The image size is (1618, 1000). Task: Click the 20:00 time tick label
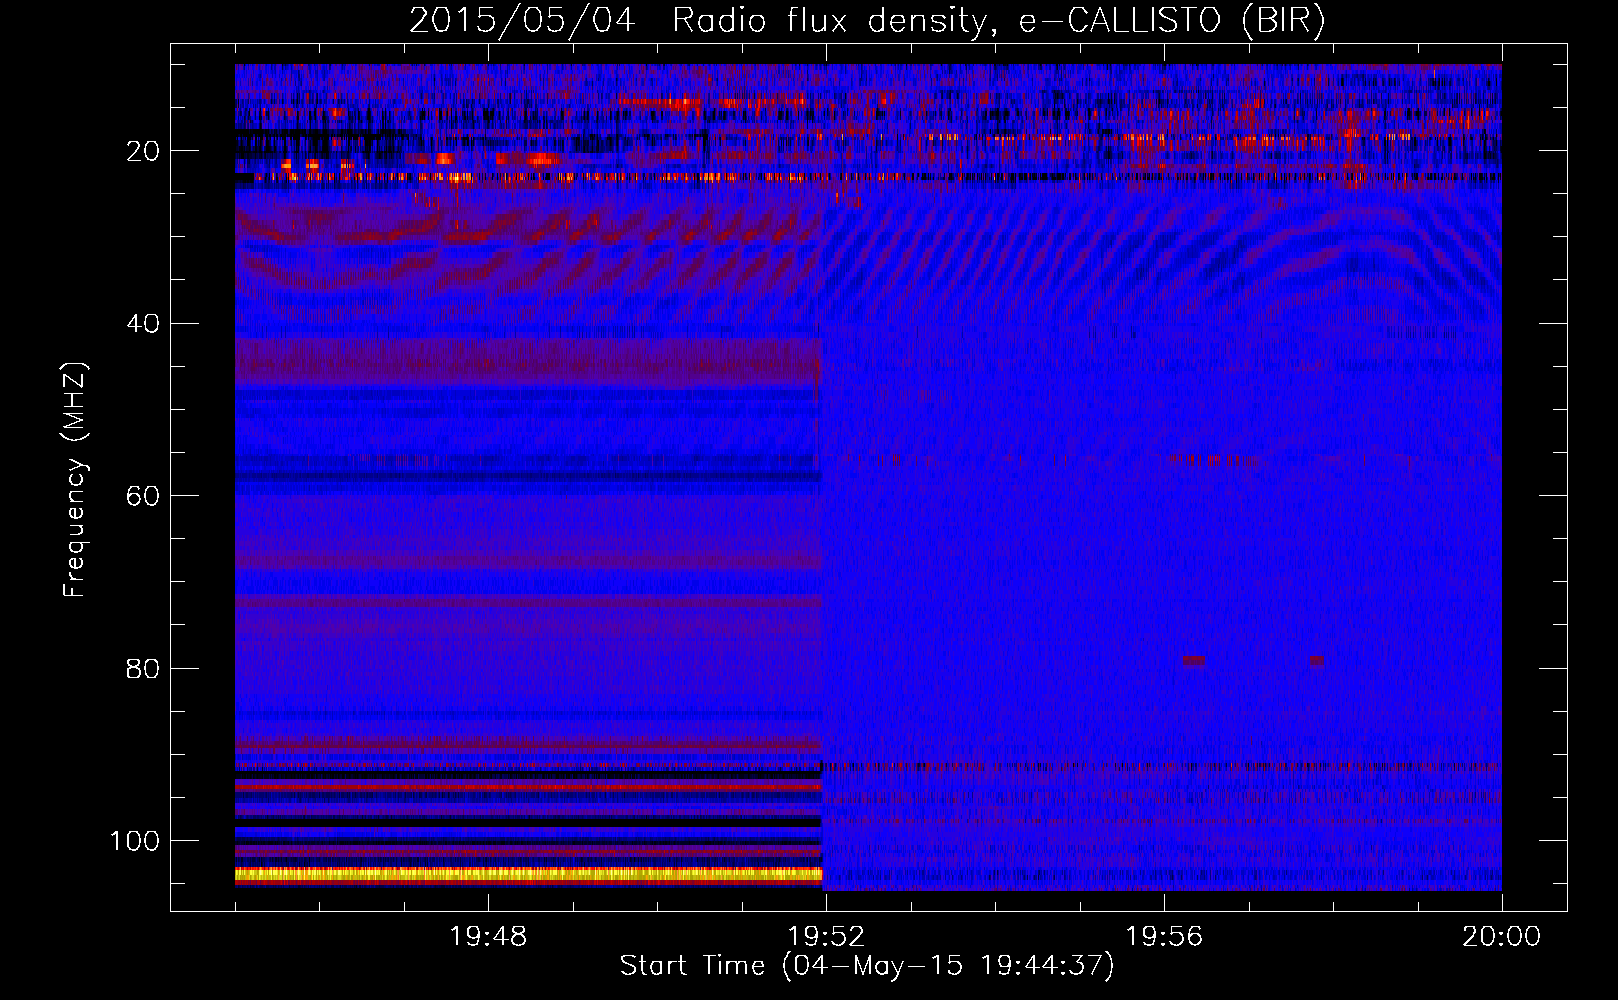[1502, 937]
